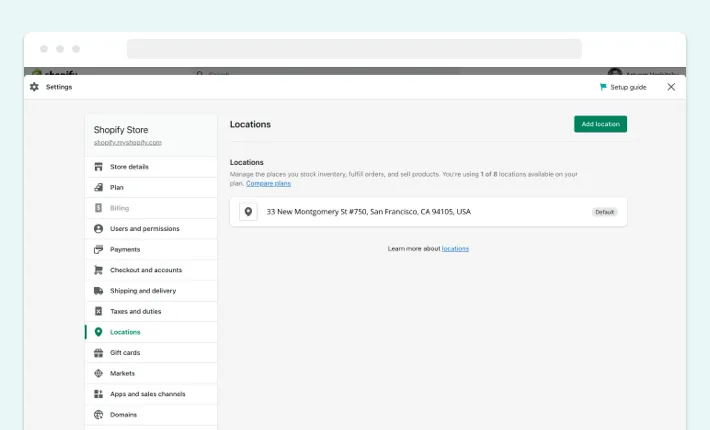The height and width of the screenshot is (430, 710).
Task: Open Checkout and accounts settings
Action: pos(151,270)
